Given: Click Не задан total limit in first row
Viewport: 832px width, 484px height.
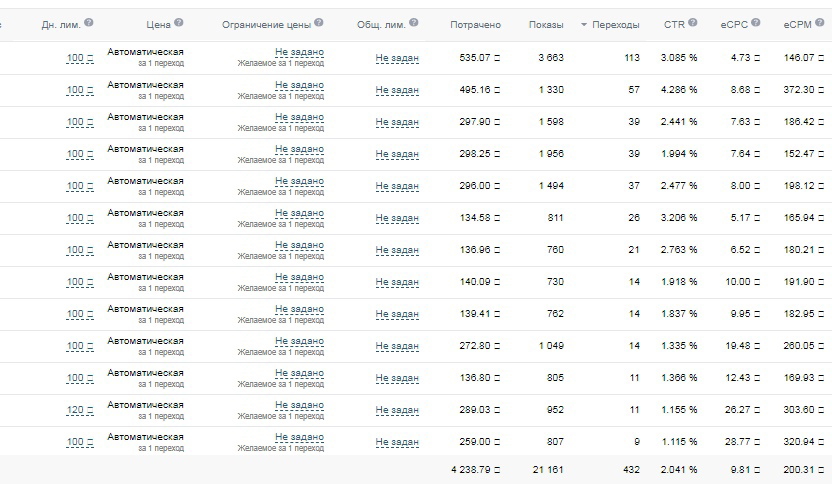Looking at the screenshot, I should coord(397,58).
